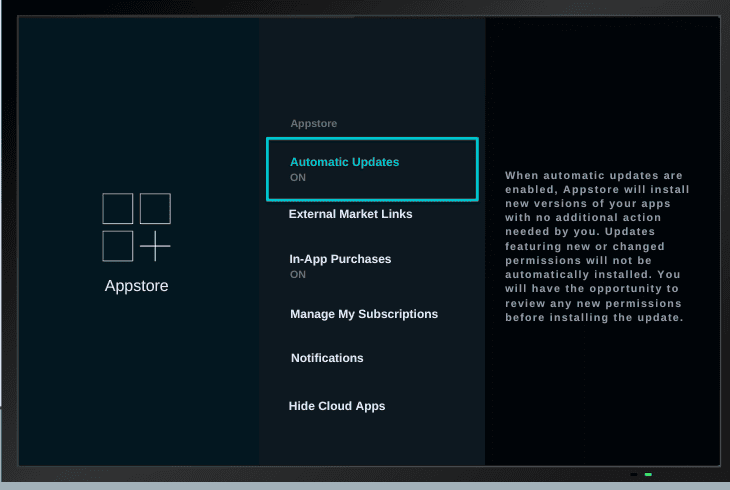
Task: Open External Market Links option
Action: [x=350, y=214]
